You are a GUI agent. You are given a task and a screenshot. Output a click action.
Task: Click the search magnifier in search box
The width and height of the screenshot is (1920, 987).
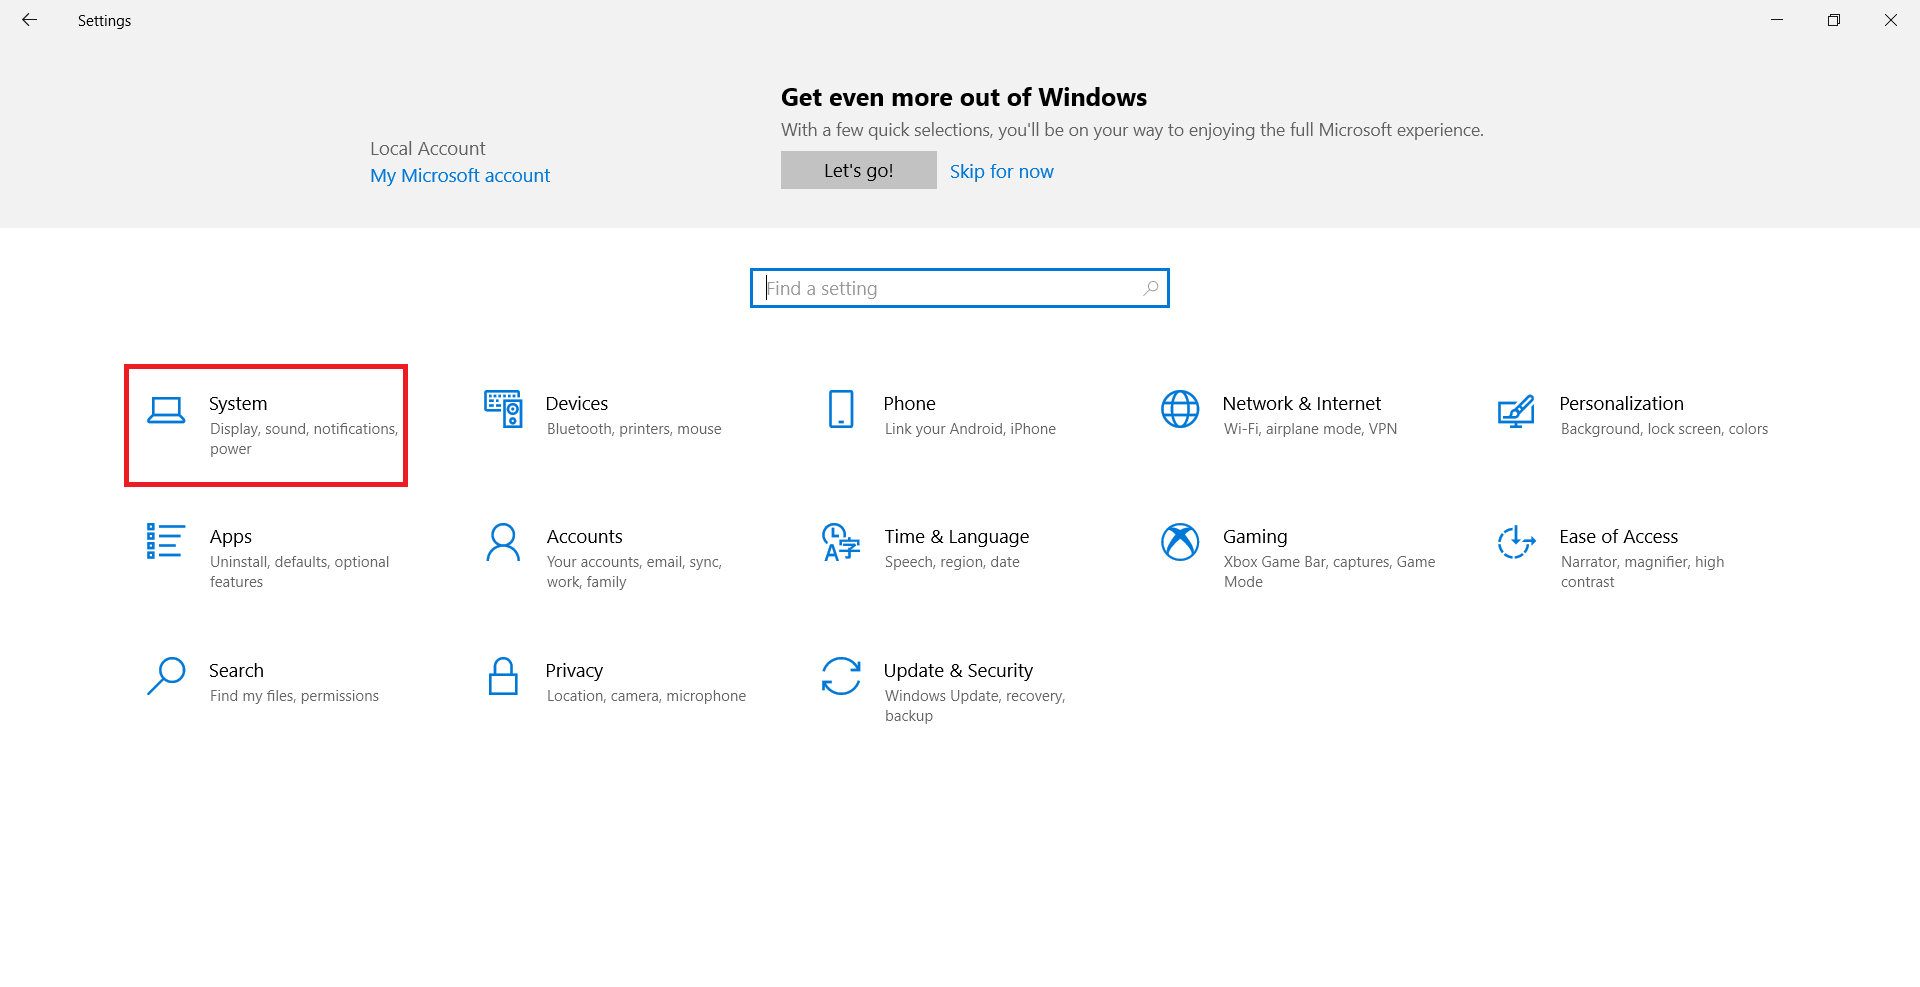1151,288
